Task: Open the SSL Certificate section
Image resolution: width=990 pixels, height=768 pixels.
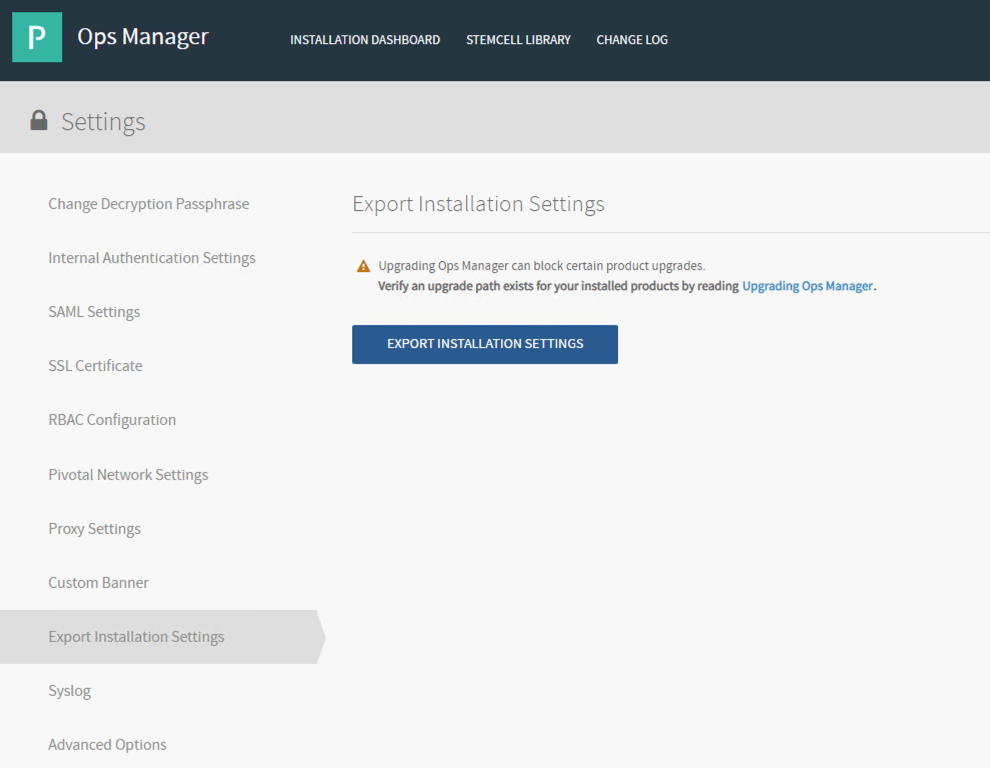Action: click(95, 366)
